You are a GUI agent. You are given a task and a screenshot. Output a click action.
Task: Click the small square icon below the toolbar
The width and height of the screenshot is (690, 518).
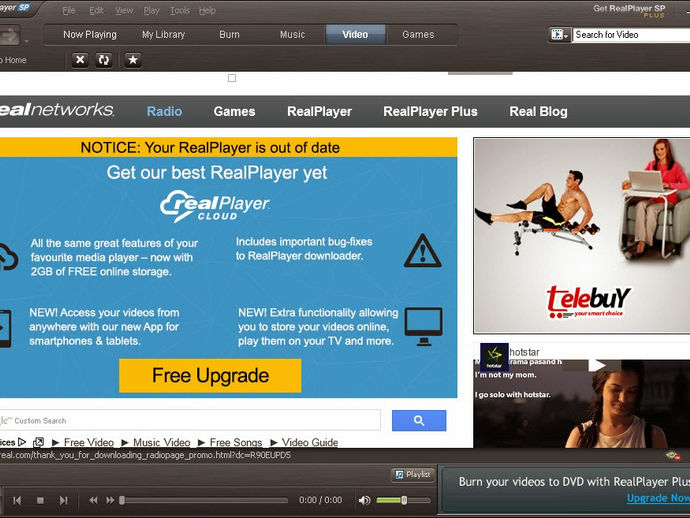[232, 78]
